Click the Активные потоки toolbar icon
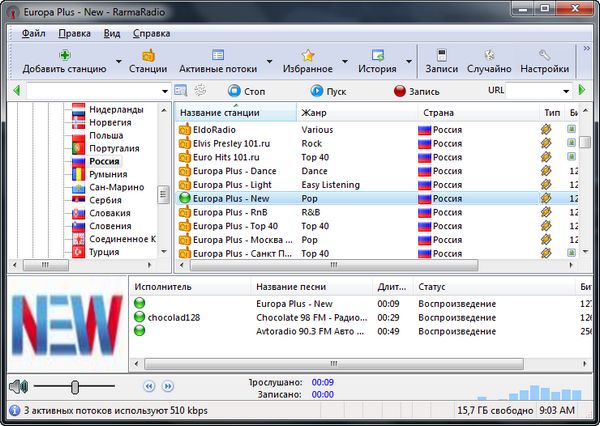The height and width of the screenshot is (426, 600). point(218,55)
